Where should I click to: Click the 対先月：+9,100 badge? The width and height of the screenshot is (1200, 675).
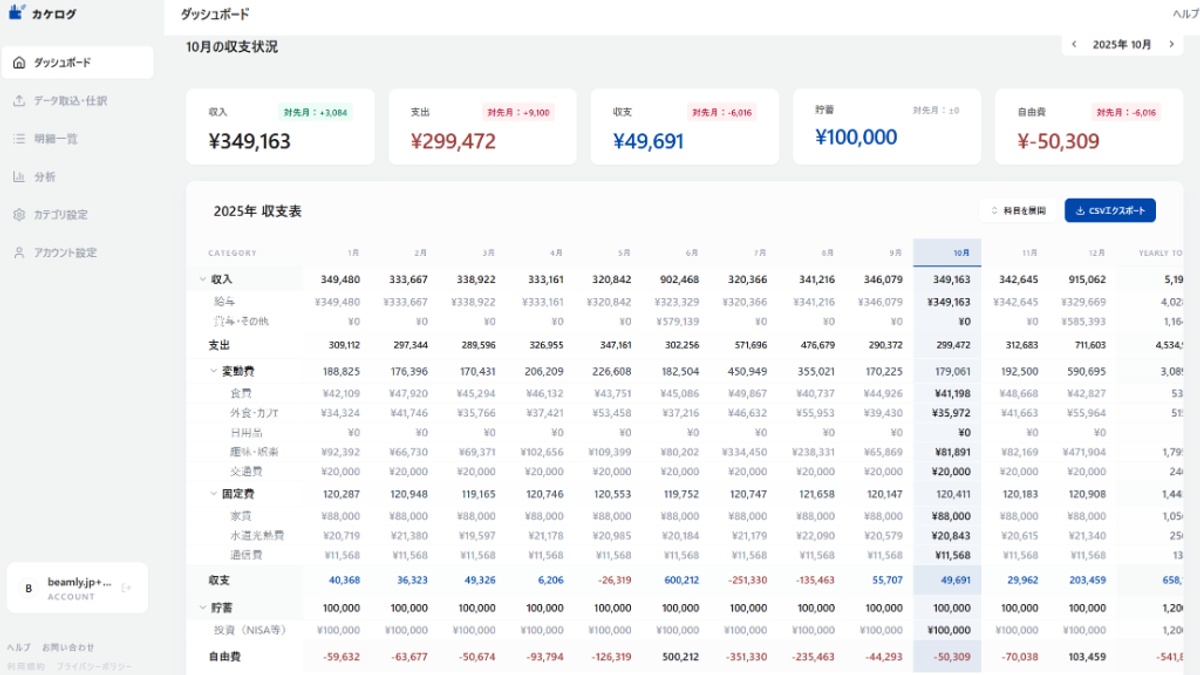click(518, 112)
